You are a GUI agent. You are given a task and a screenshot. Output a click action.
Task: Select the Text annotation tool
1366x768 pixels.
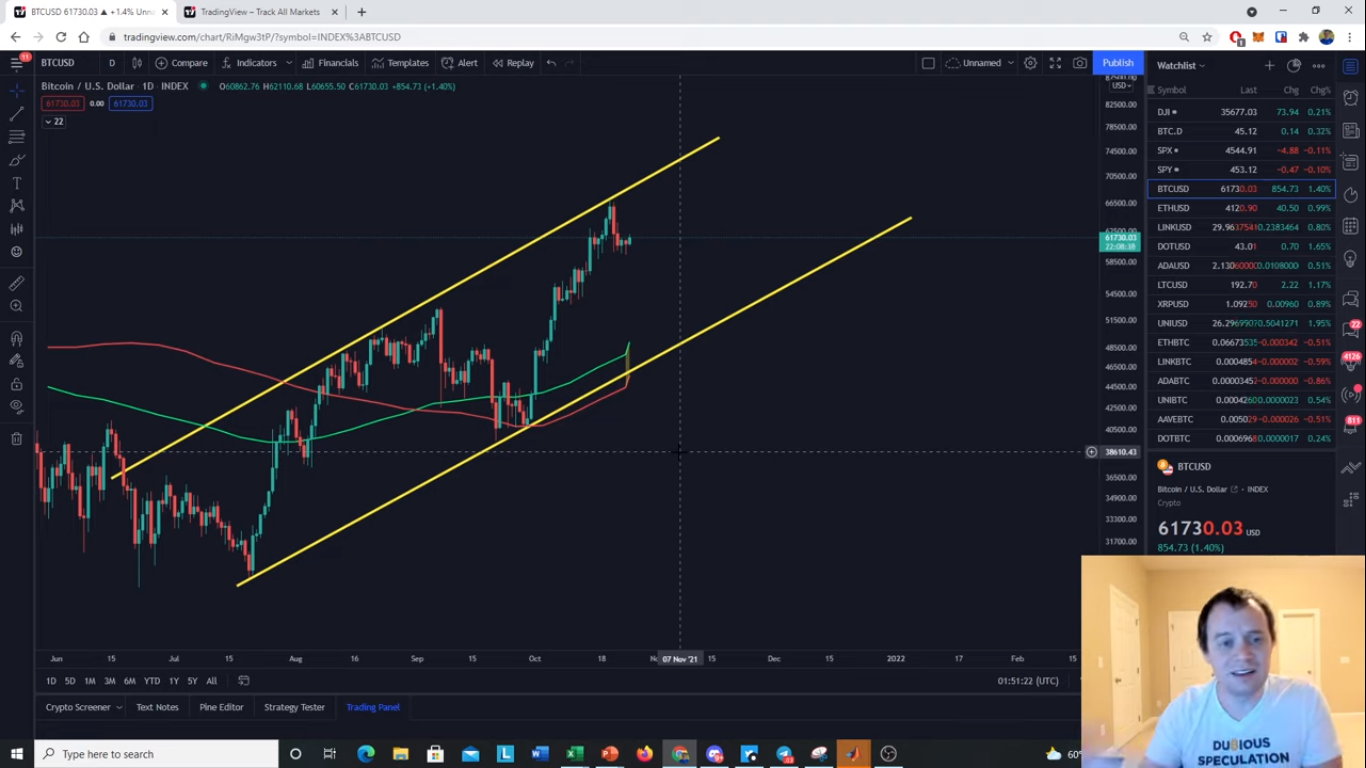[16, 183]
